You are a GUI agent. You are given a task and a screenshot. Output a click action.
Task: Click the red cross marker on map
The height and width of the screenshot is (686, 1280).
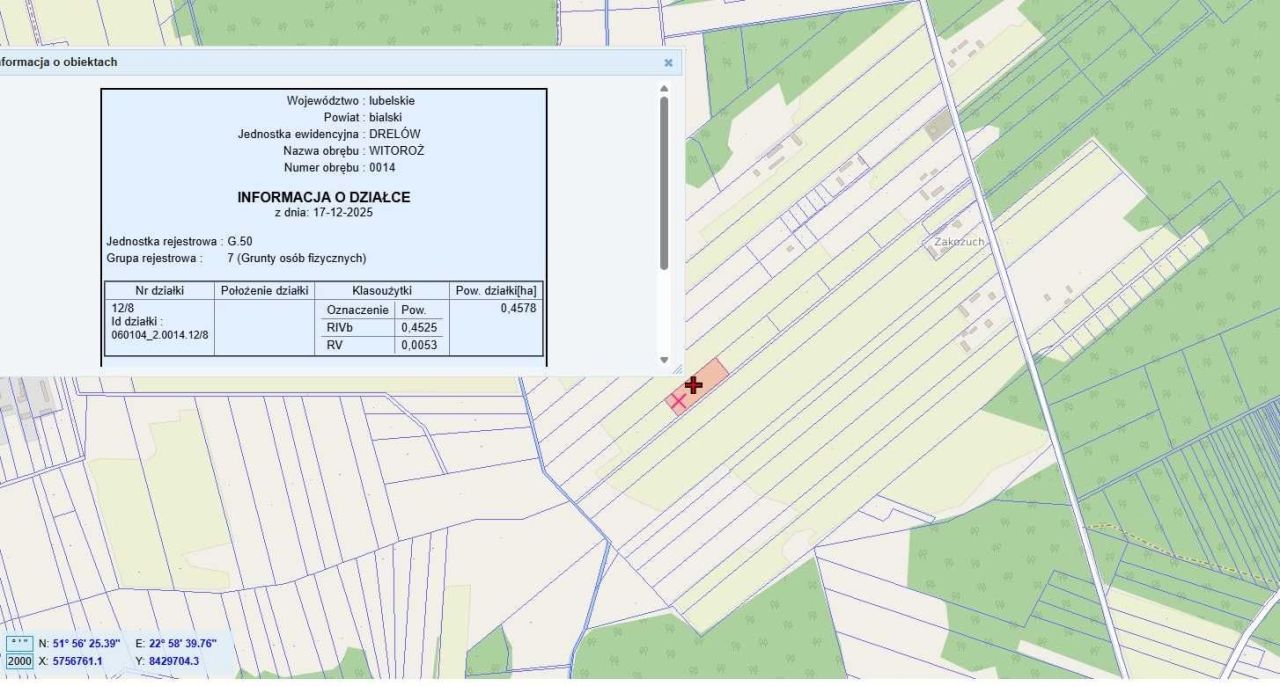[693, 385]
